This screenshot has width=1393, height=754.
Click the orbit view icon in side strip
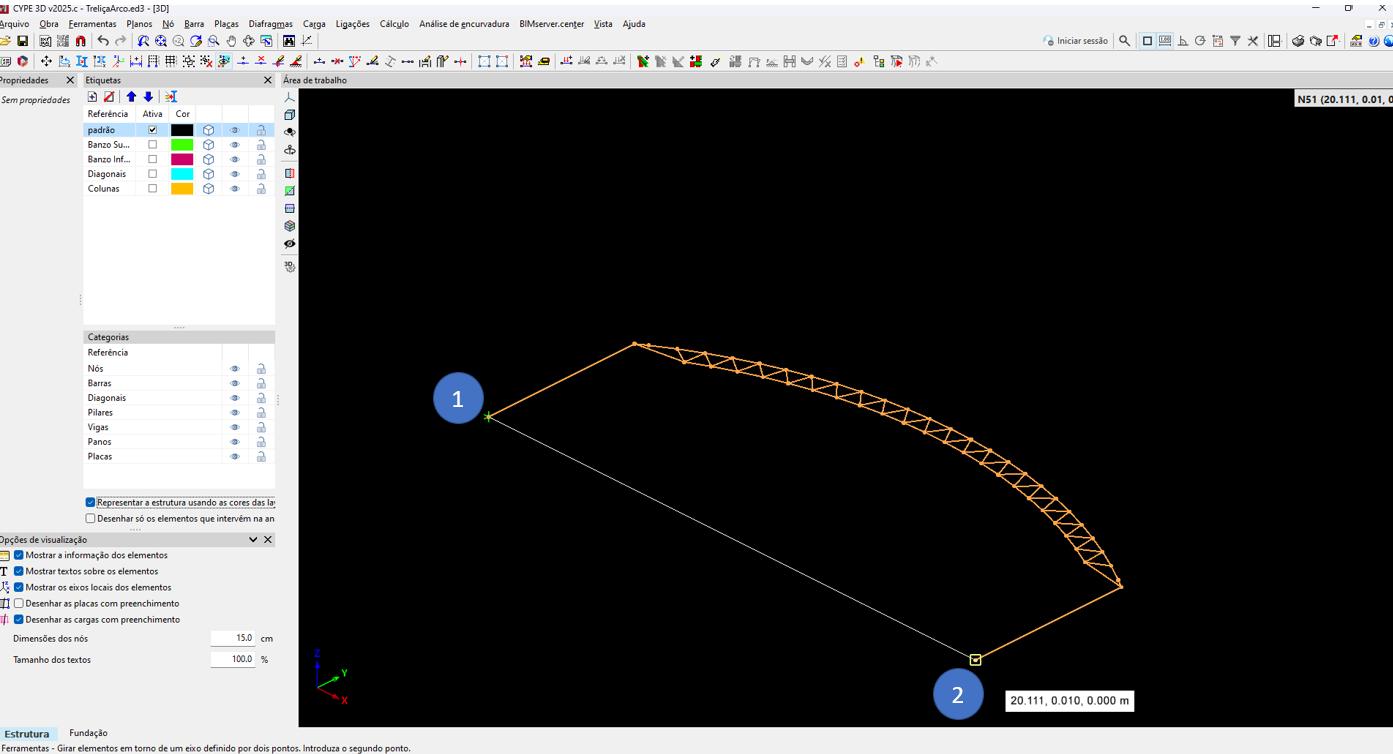(x=290, y=132)
